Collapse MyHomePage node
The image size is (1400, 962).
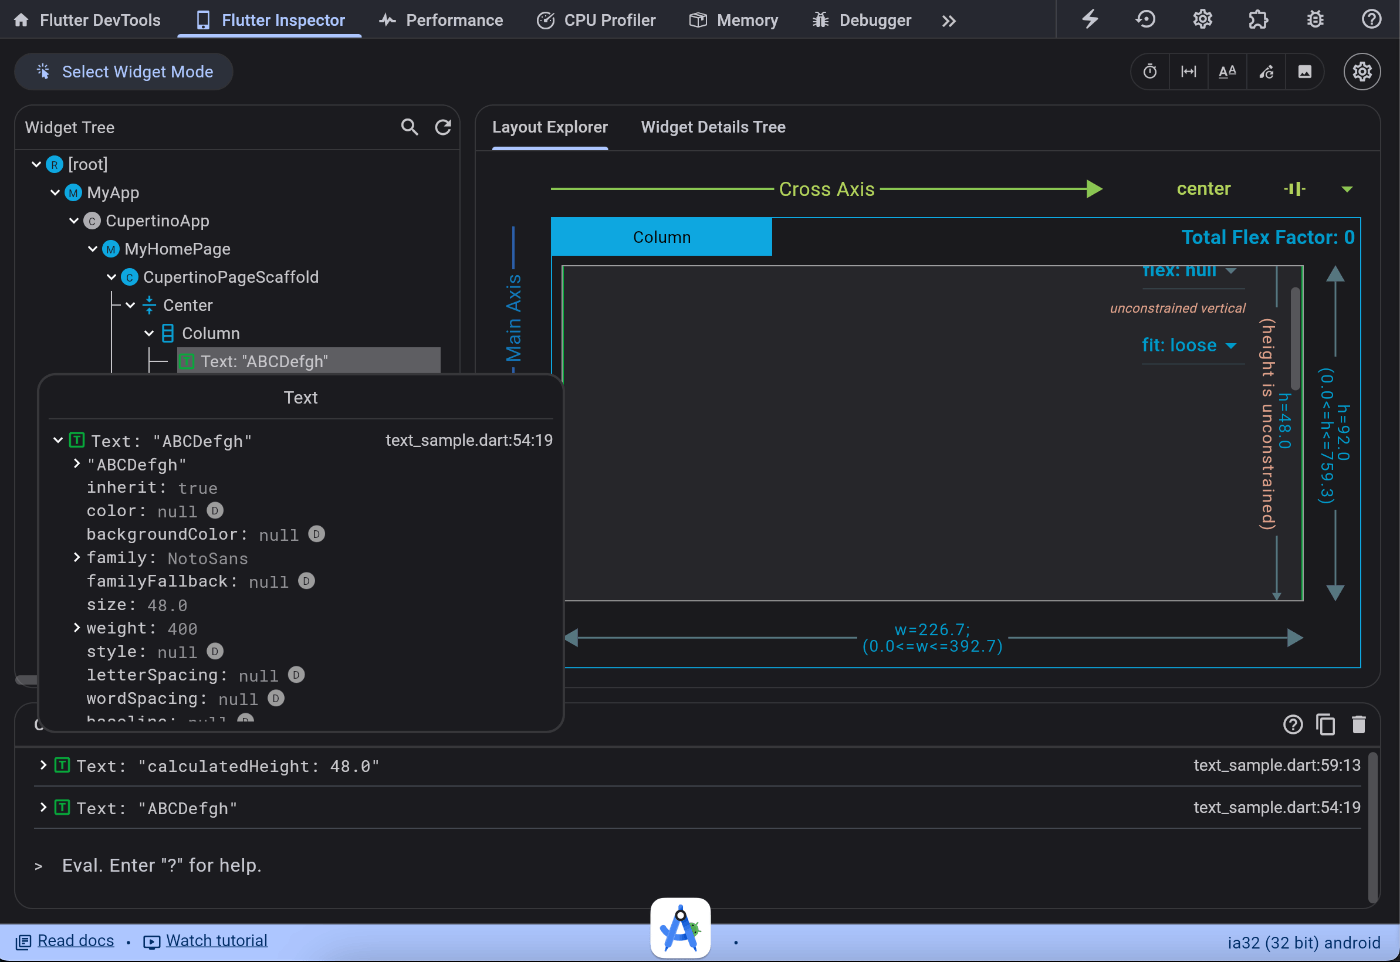(x=93, y=248)
